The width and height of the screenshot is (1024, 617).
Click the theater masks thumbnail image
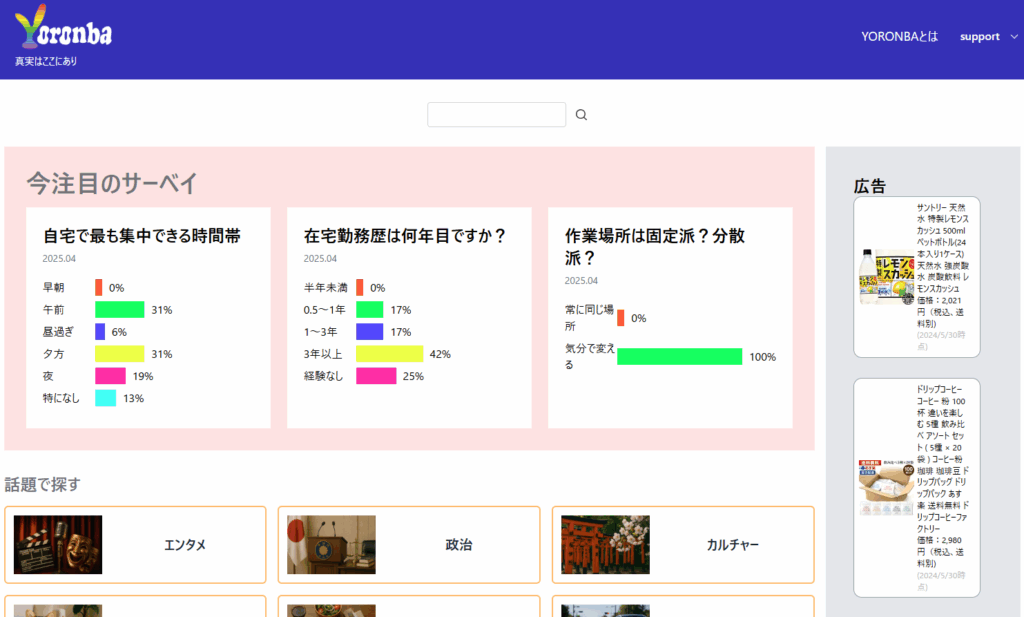(58, 545)
